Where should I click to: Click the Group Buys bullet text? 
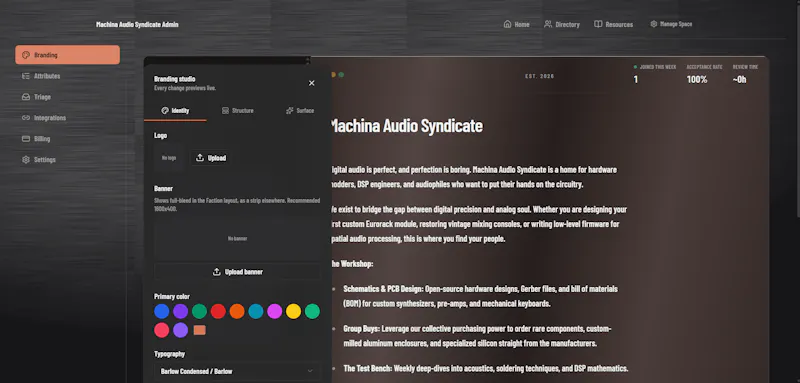(477, 336)
